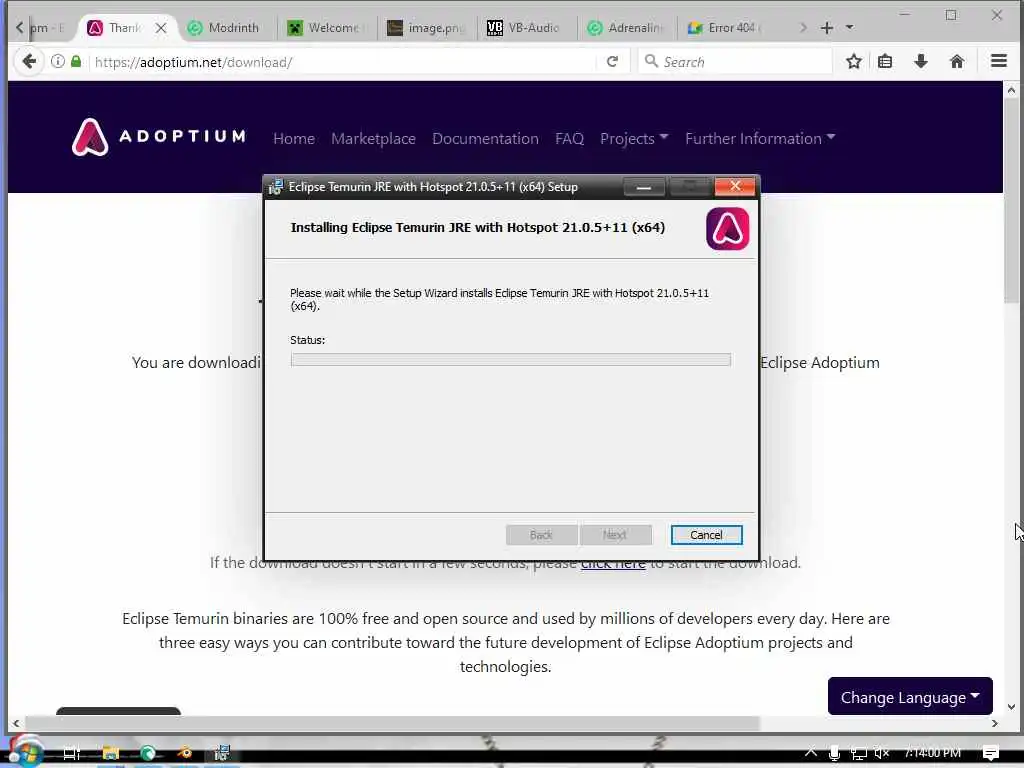Click the taskbar clock showing 7:14 PM
This screenshot has height=768, width=1024.
(933, 753)
